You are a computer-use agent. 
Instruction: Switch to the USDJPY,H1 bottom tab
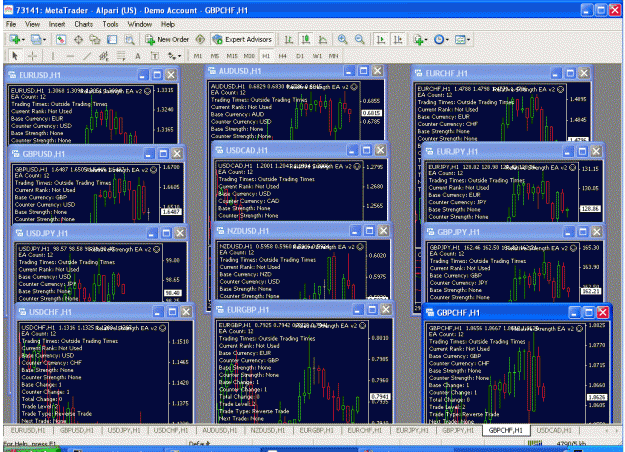(124, 430)
